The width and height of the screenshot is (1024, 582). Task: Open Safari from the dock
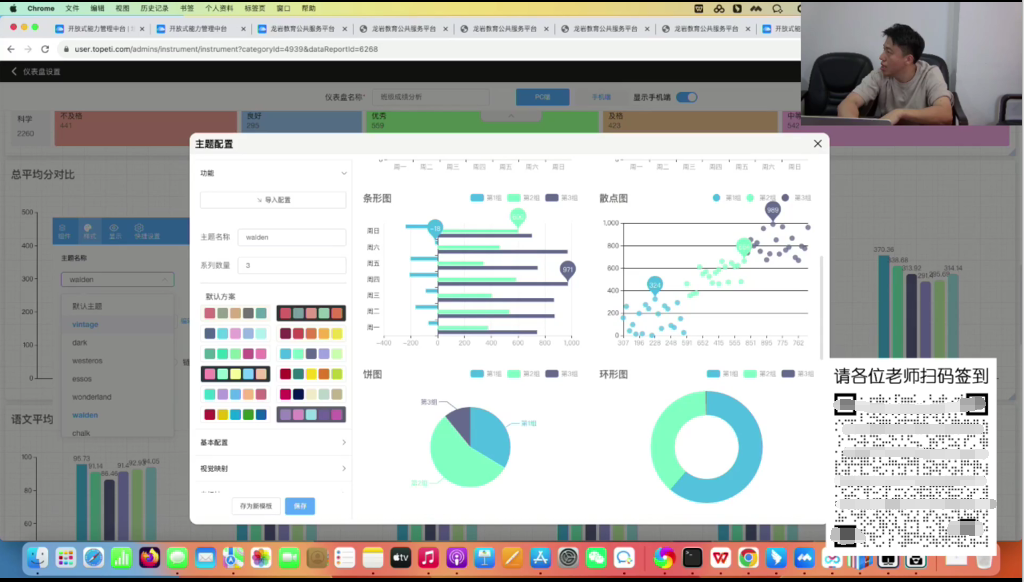click(x=93, y=557)
